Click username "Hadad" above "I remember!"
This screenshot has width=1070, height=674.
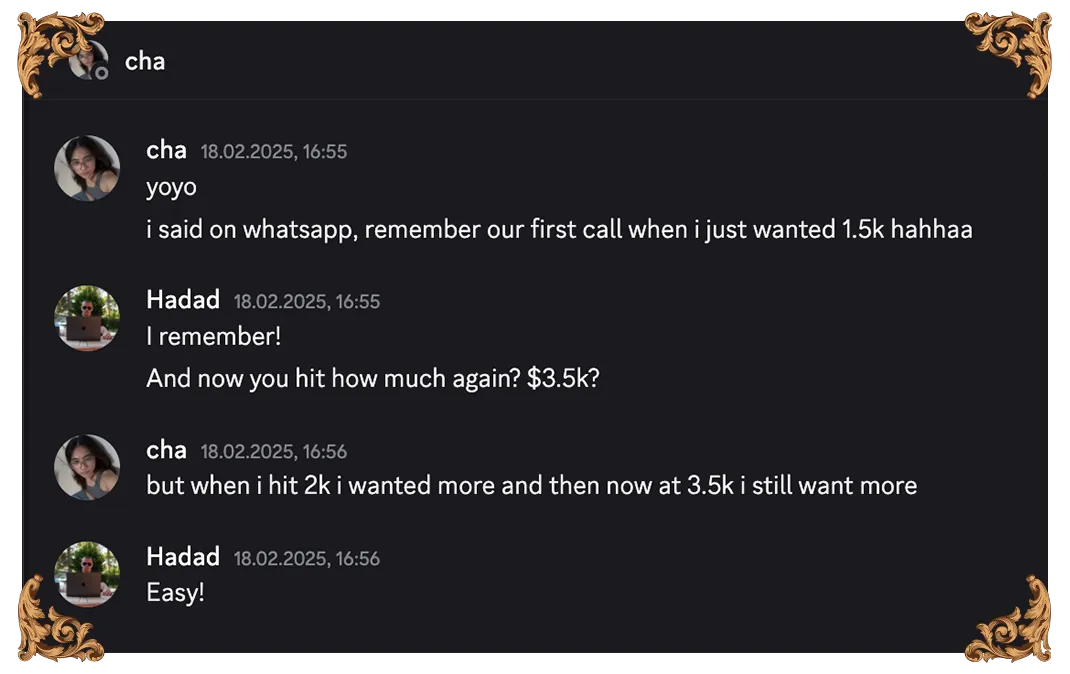tap(183, 299)
